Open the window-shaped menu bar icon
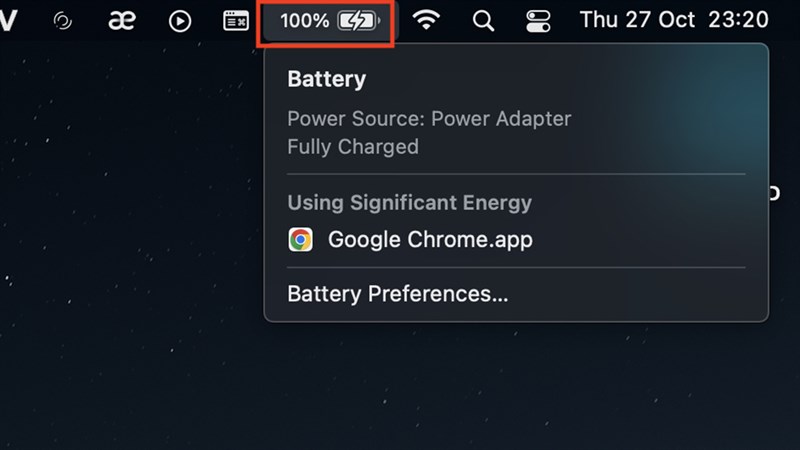The width and height of the screenshot is (800, 450). pyautogui.click(x=236, y=21)
